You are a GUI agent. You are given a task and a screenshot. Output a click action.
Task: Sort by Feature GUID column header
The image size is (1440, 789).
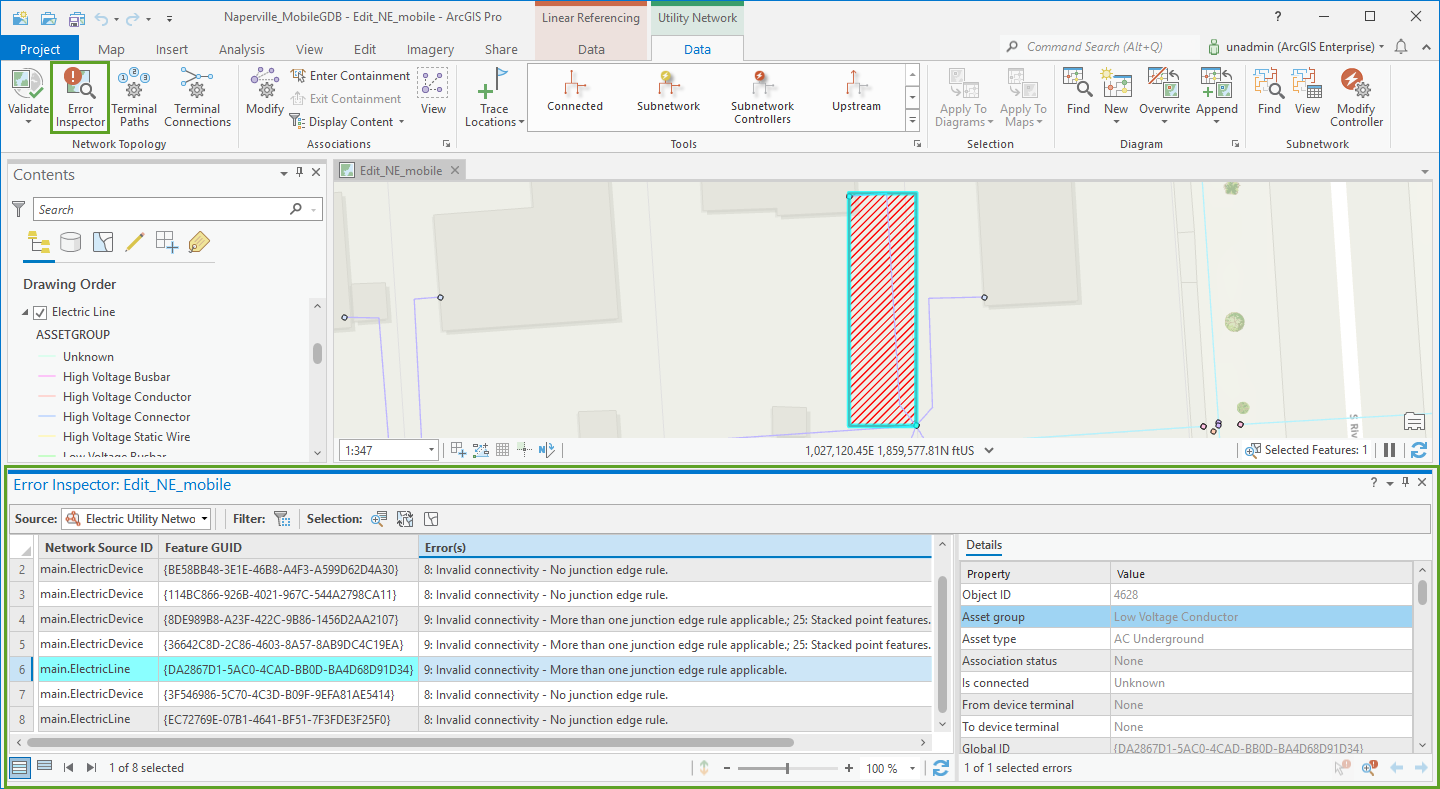coord(288,547)
